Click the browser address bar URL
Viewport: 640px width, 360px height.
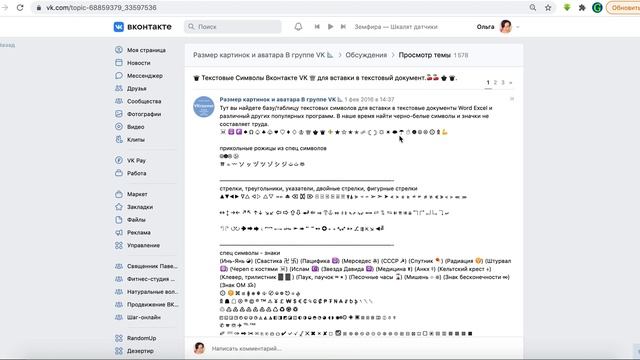[x=101, y=8]
